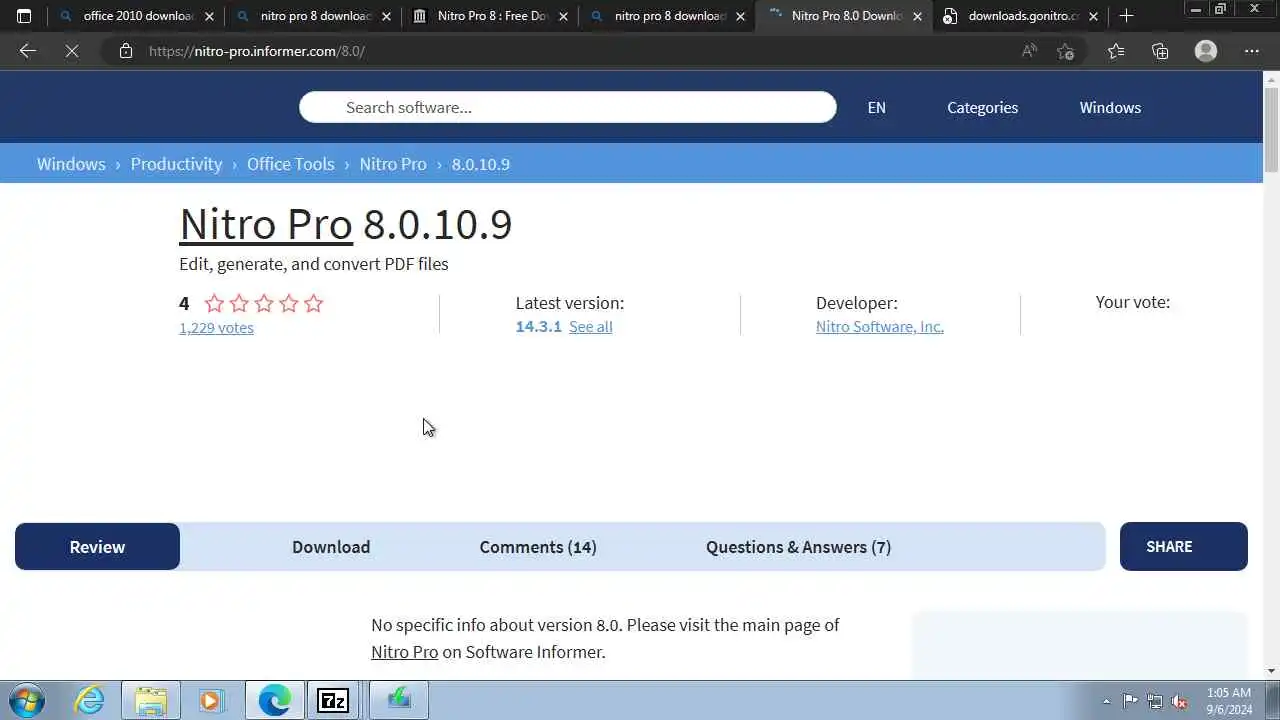Screen dimensions: 1280x720
Task: Select the Comments (14) tab
Action: [538, 547]
